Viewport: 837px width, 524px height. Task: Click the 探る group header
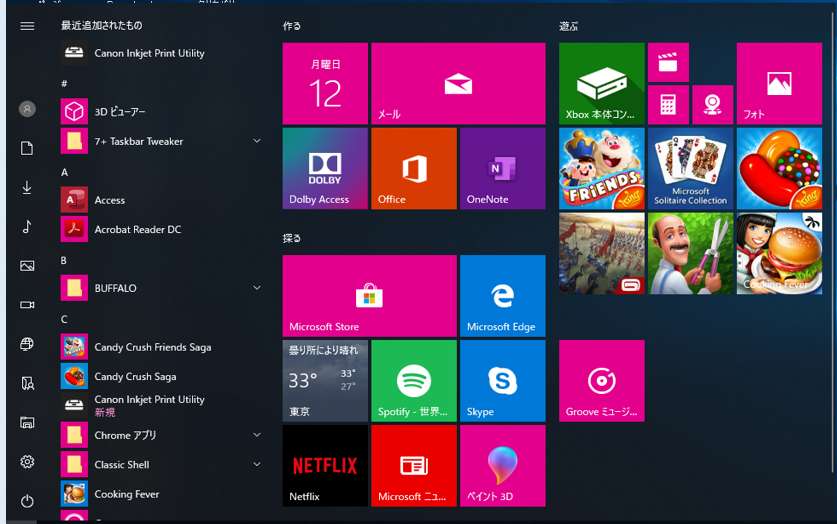pos(292,238)
